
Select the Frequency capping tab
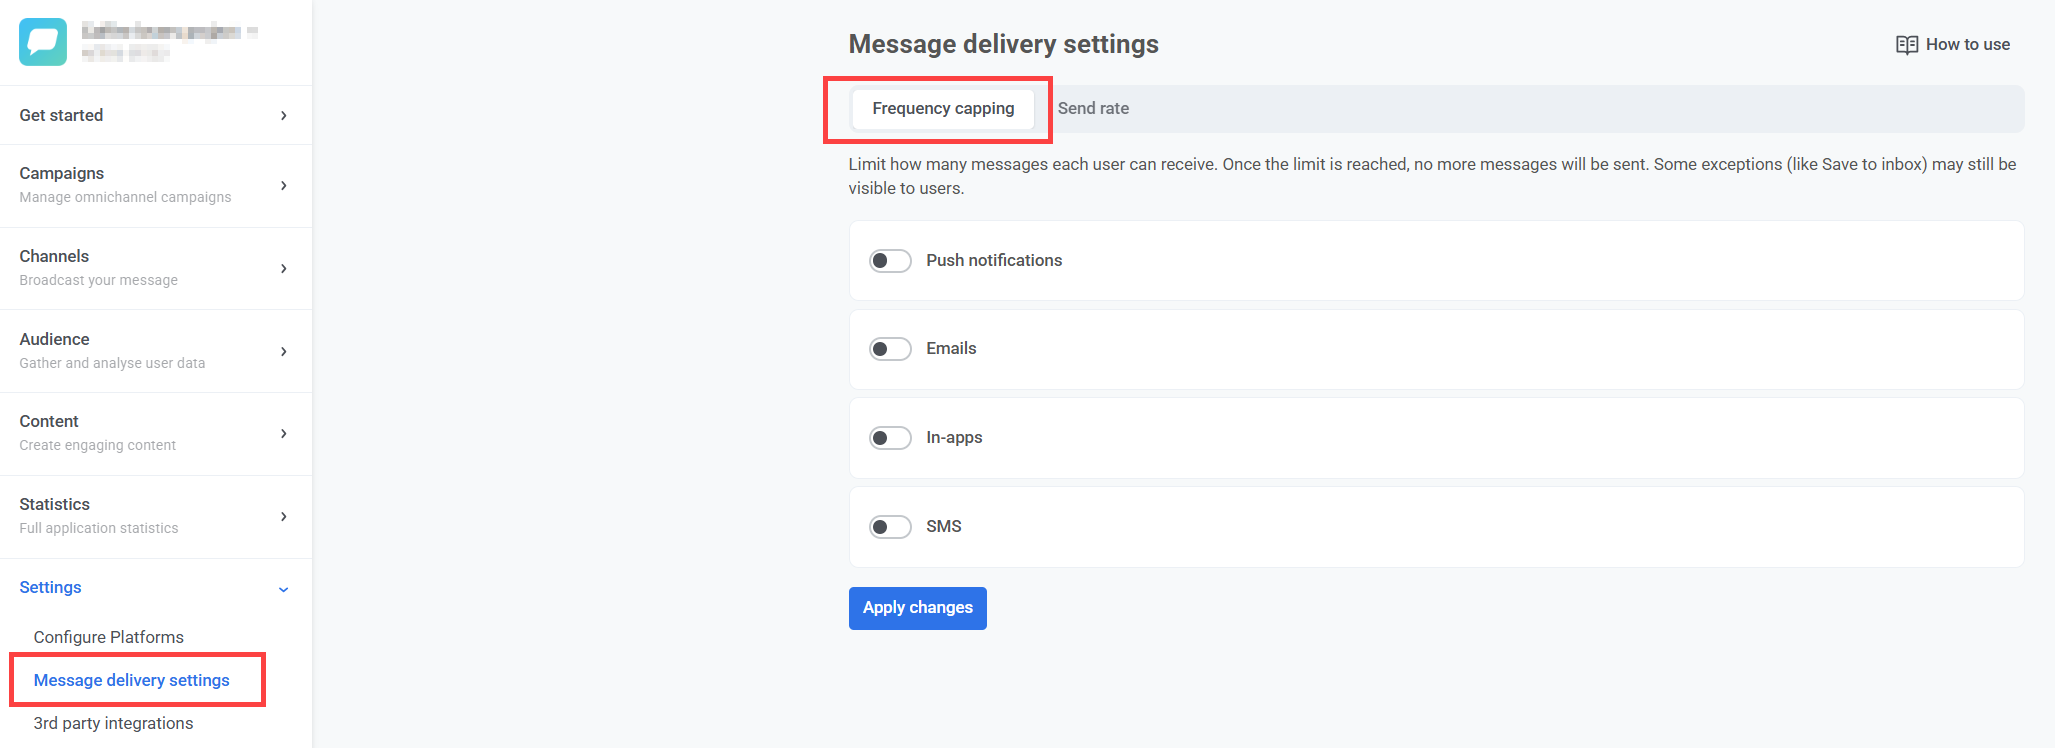coord(942,109)
